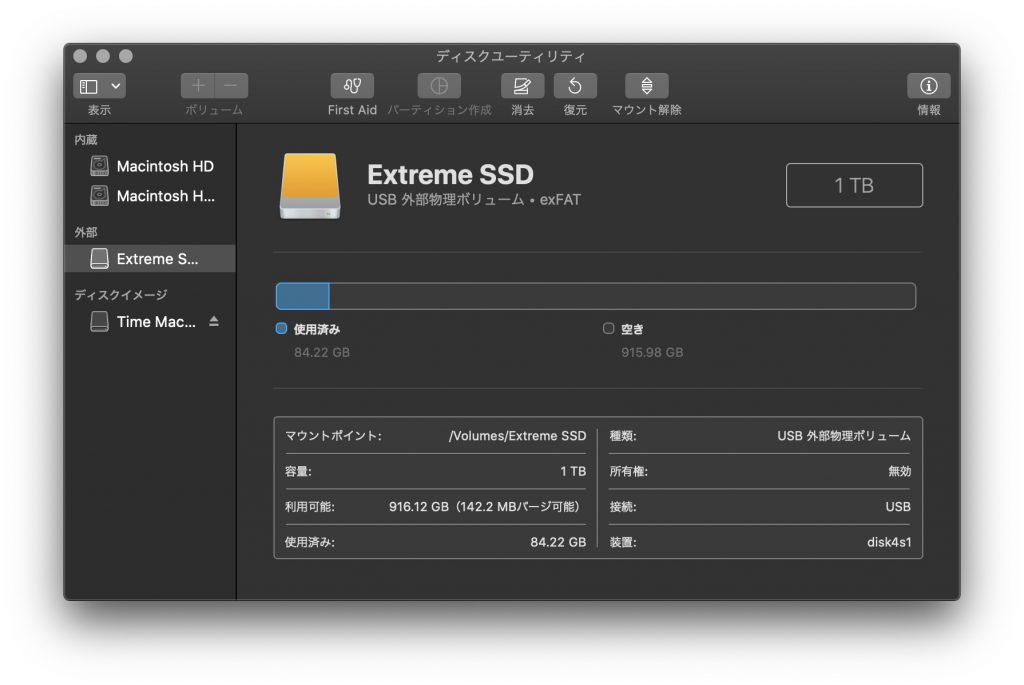
Task: Open the info (情報) icon
Action: pyautogui.click(x=929, y=86)
